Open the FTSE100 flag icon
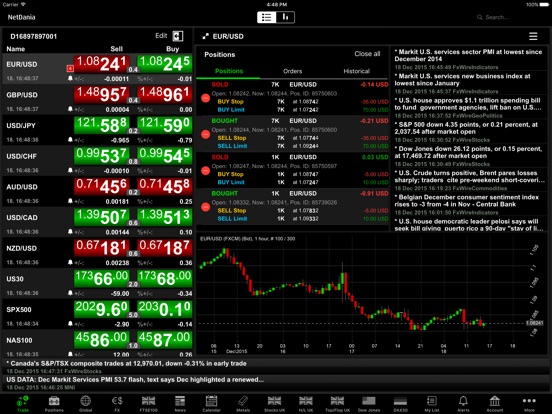Screen dimensions: 552x414 (148, 403)
